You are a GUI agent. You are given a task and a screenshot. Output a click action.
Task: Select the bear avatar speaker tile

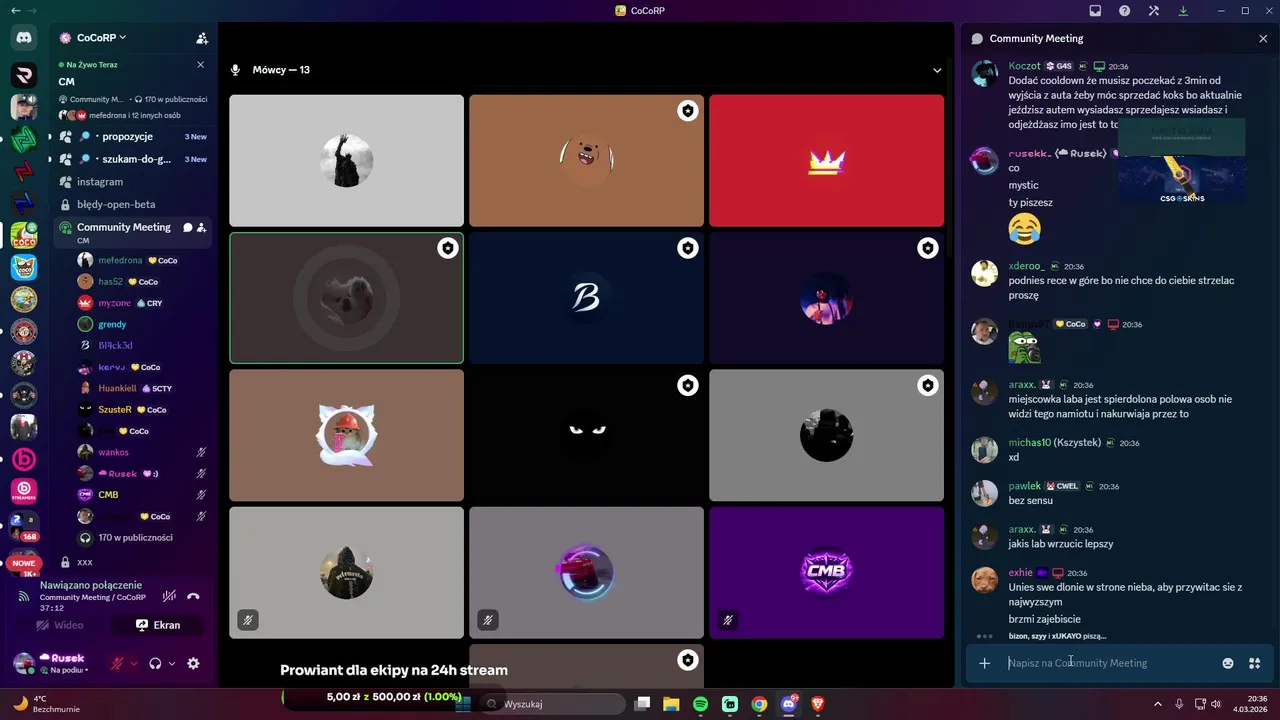tap(586, 161)
